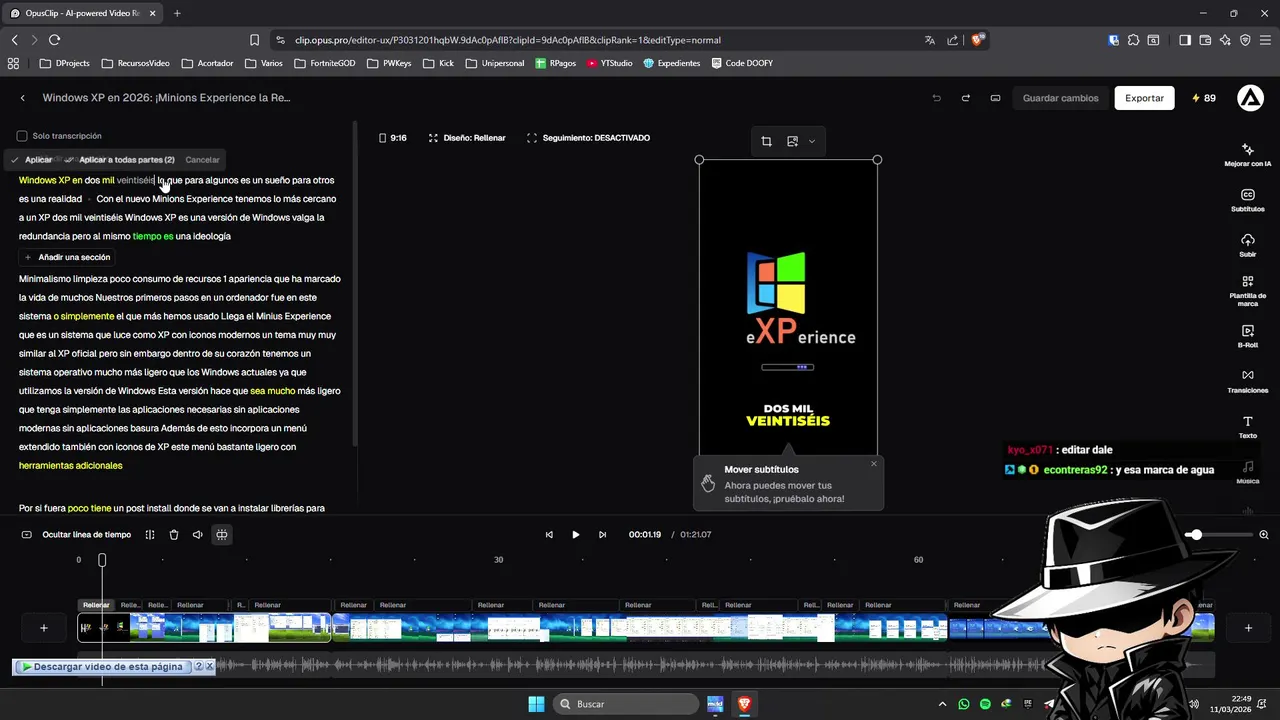Add clip with right plus button
1280x720 pixels.
(1248, 628)
